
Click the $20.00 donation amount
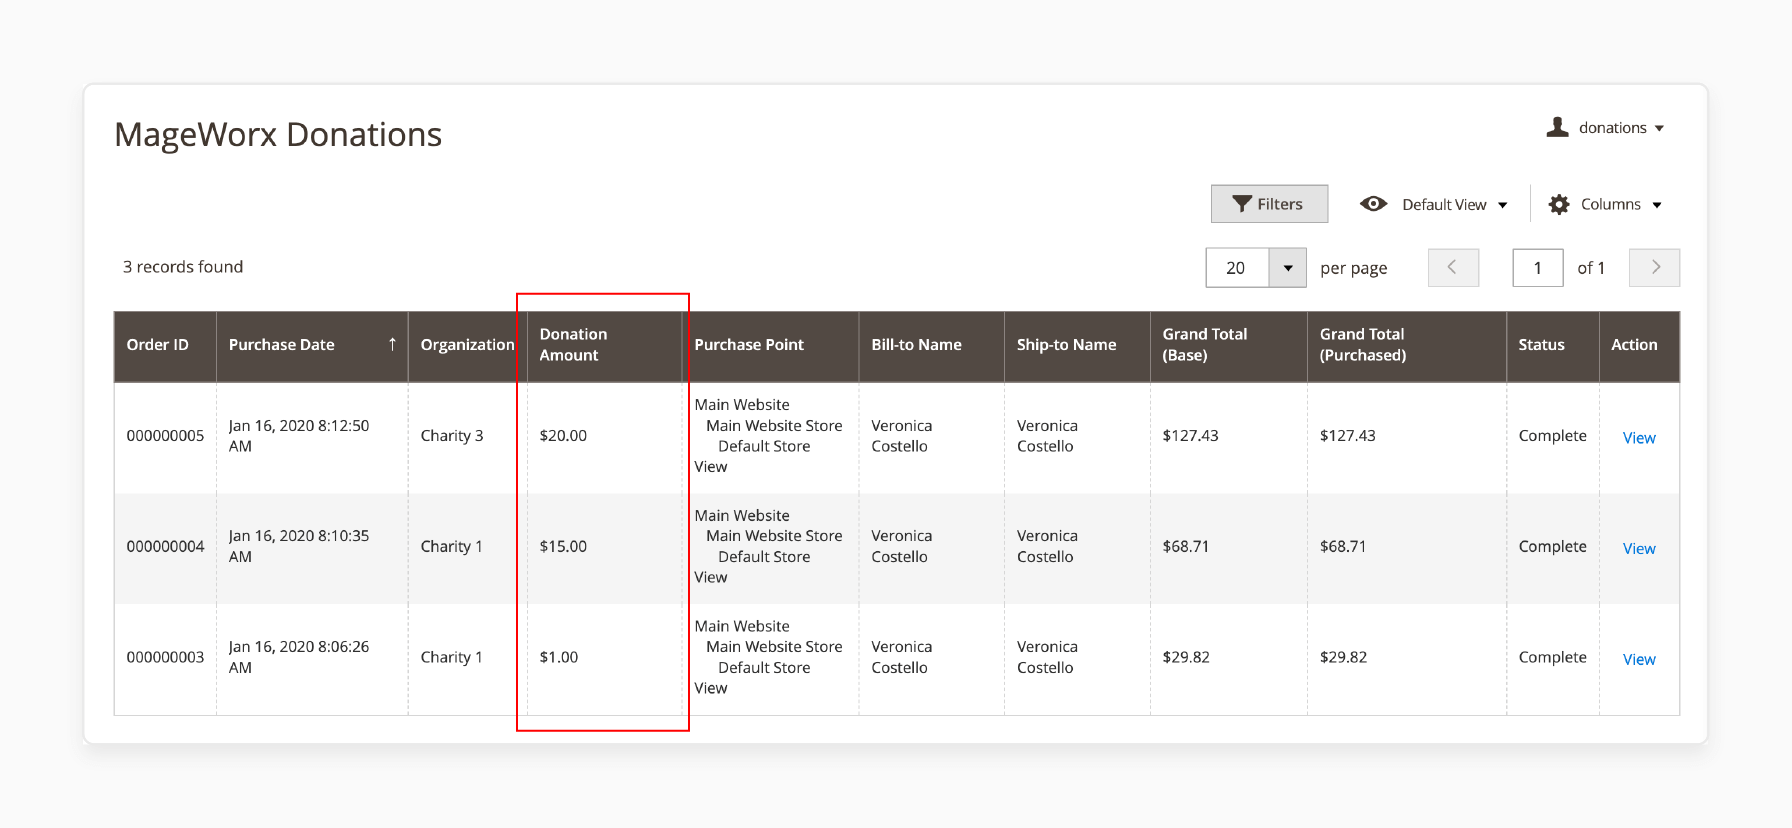(563, 436)
